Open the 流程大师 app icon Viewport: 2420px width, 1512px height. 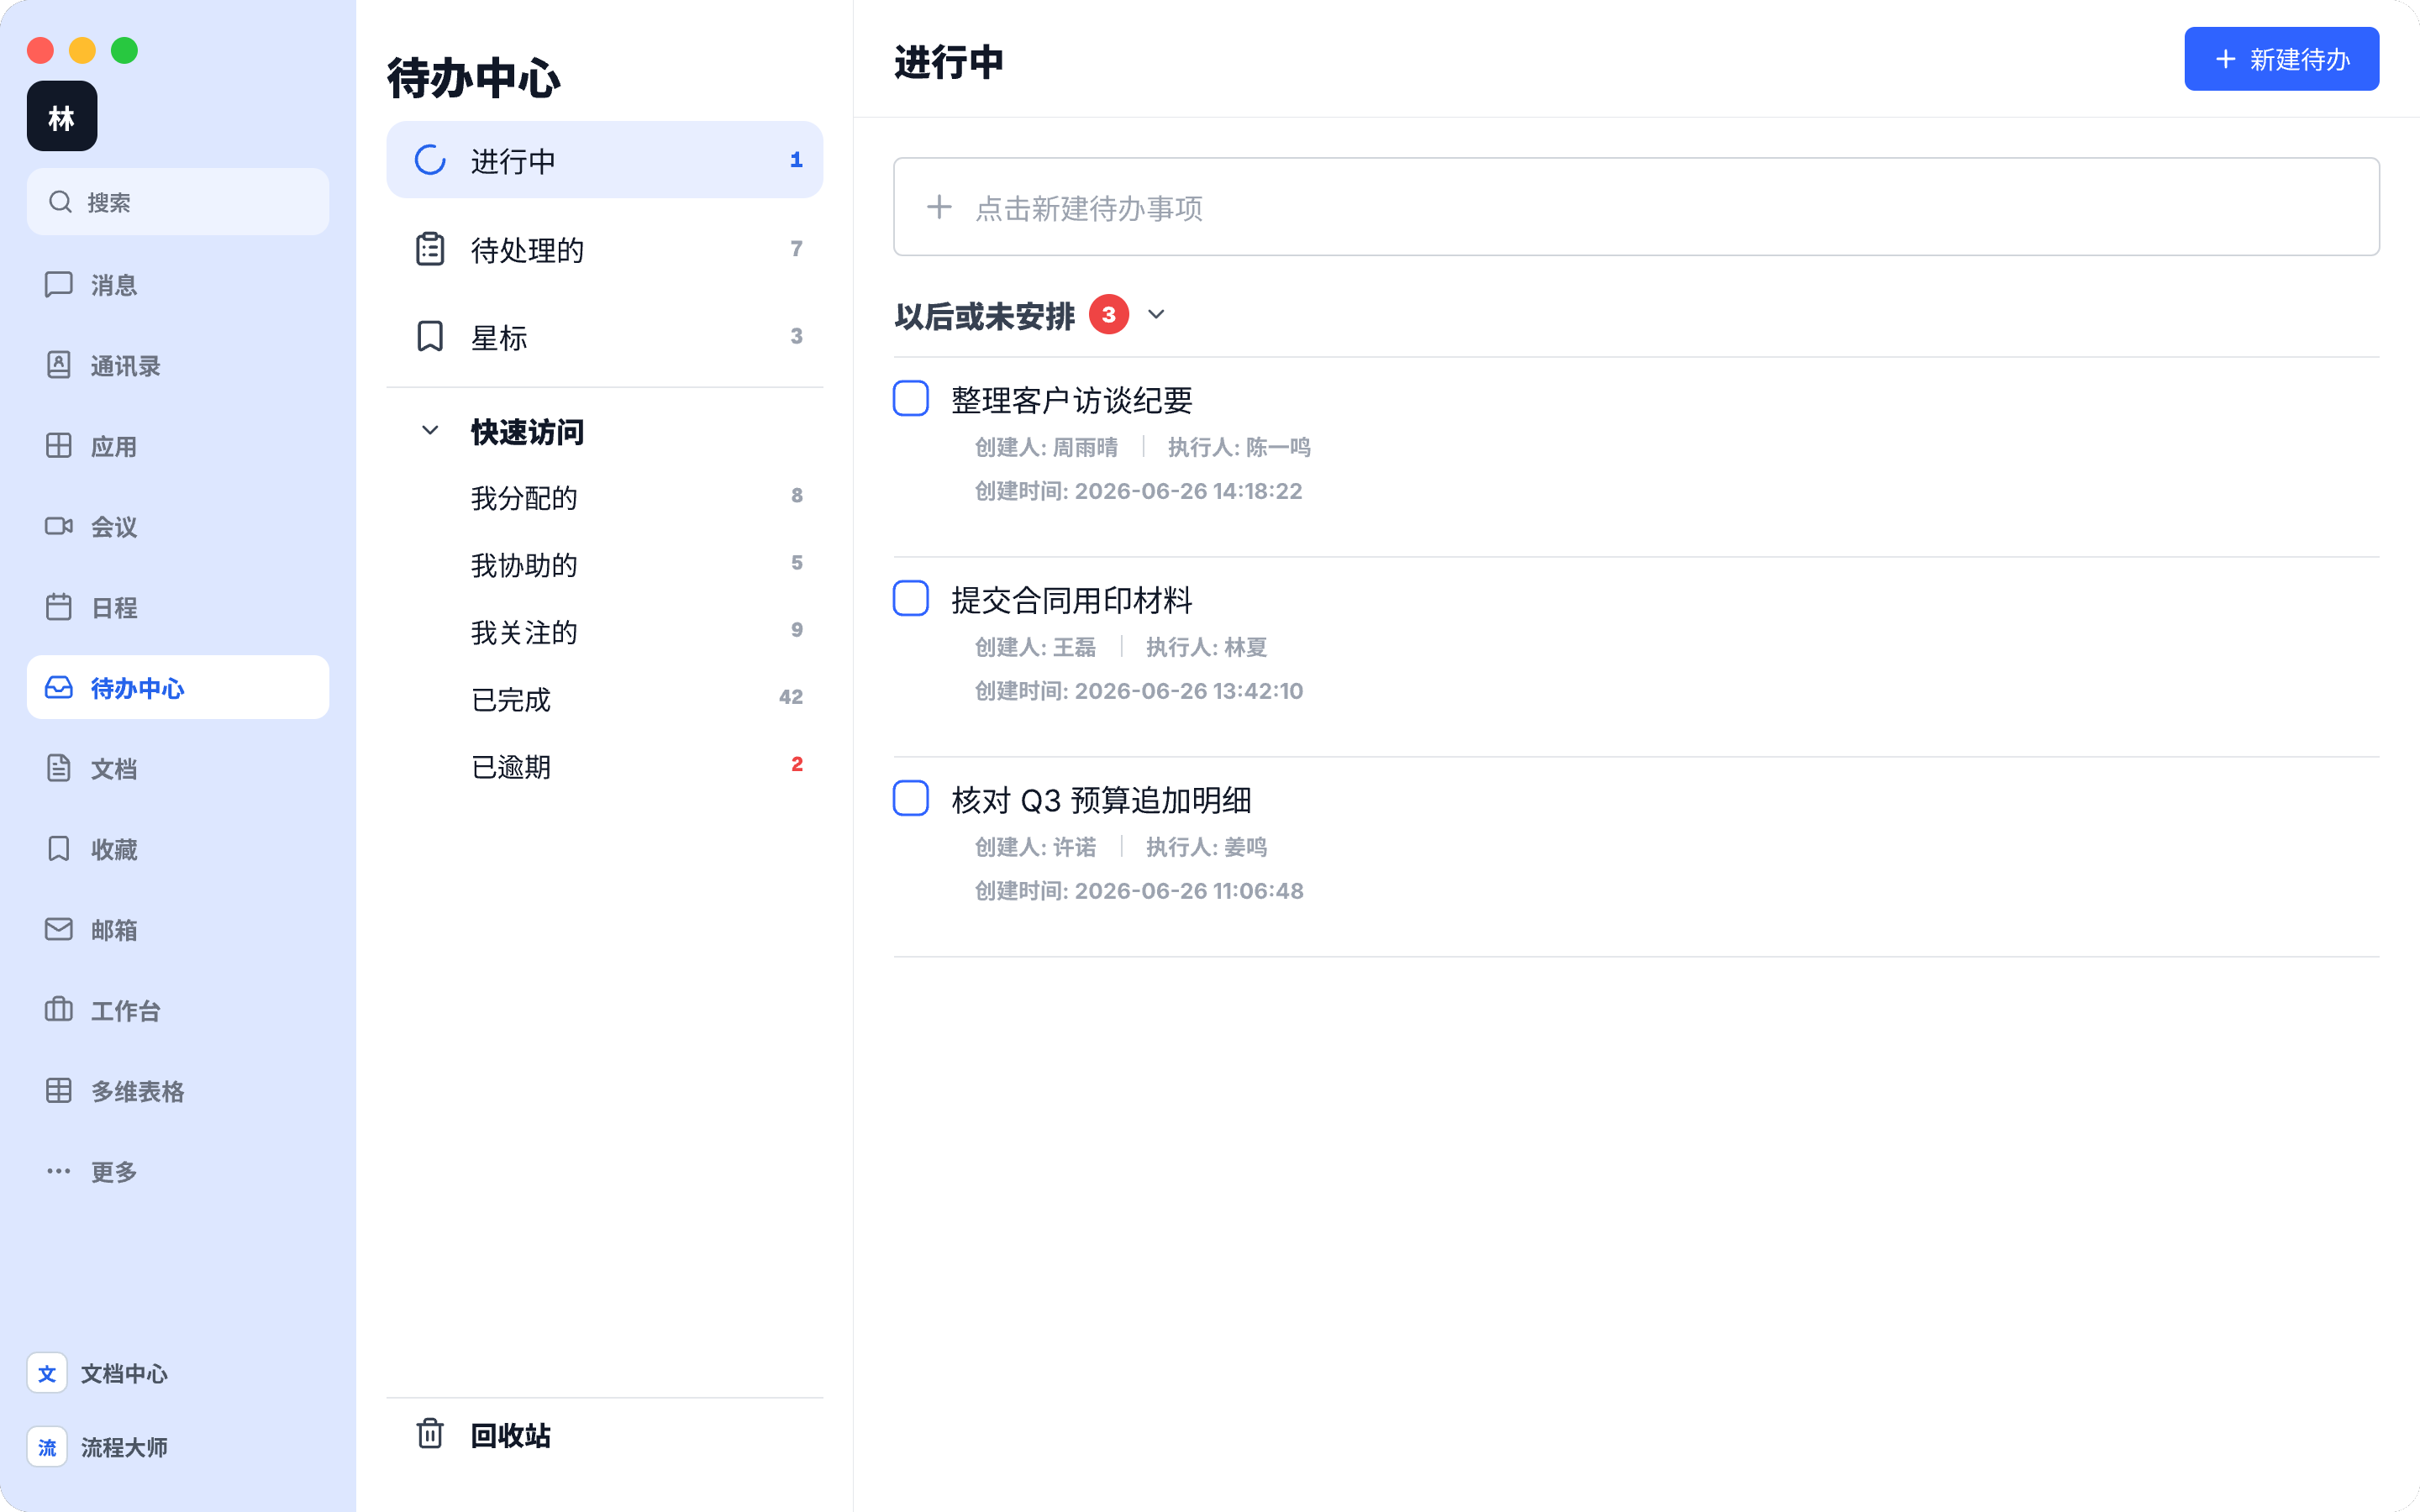pos(47,1447)
